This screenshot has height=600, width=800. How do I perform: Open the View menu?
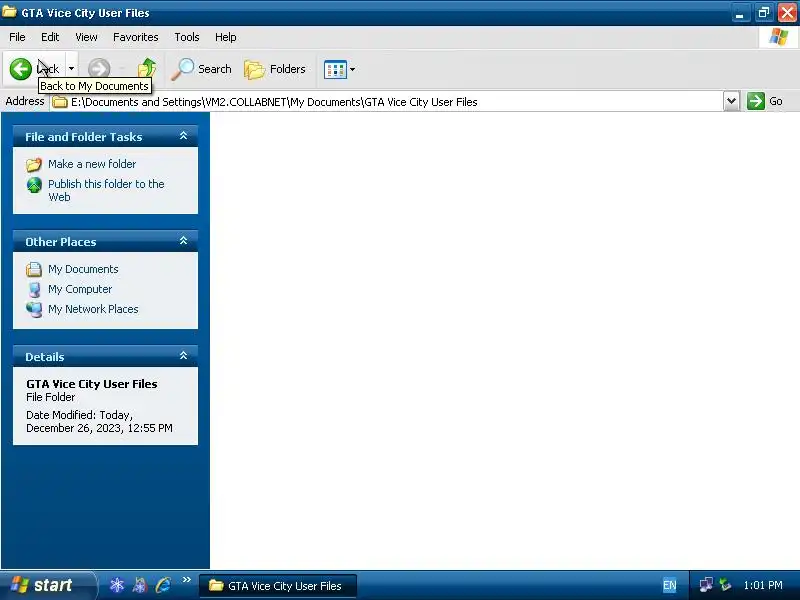(86, 37)
